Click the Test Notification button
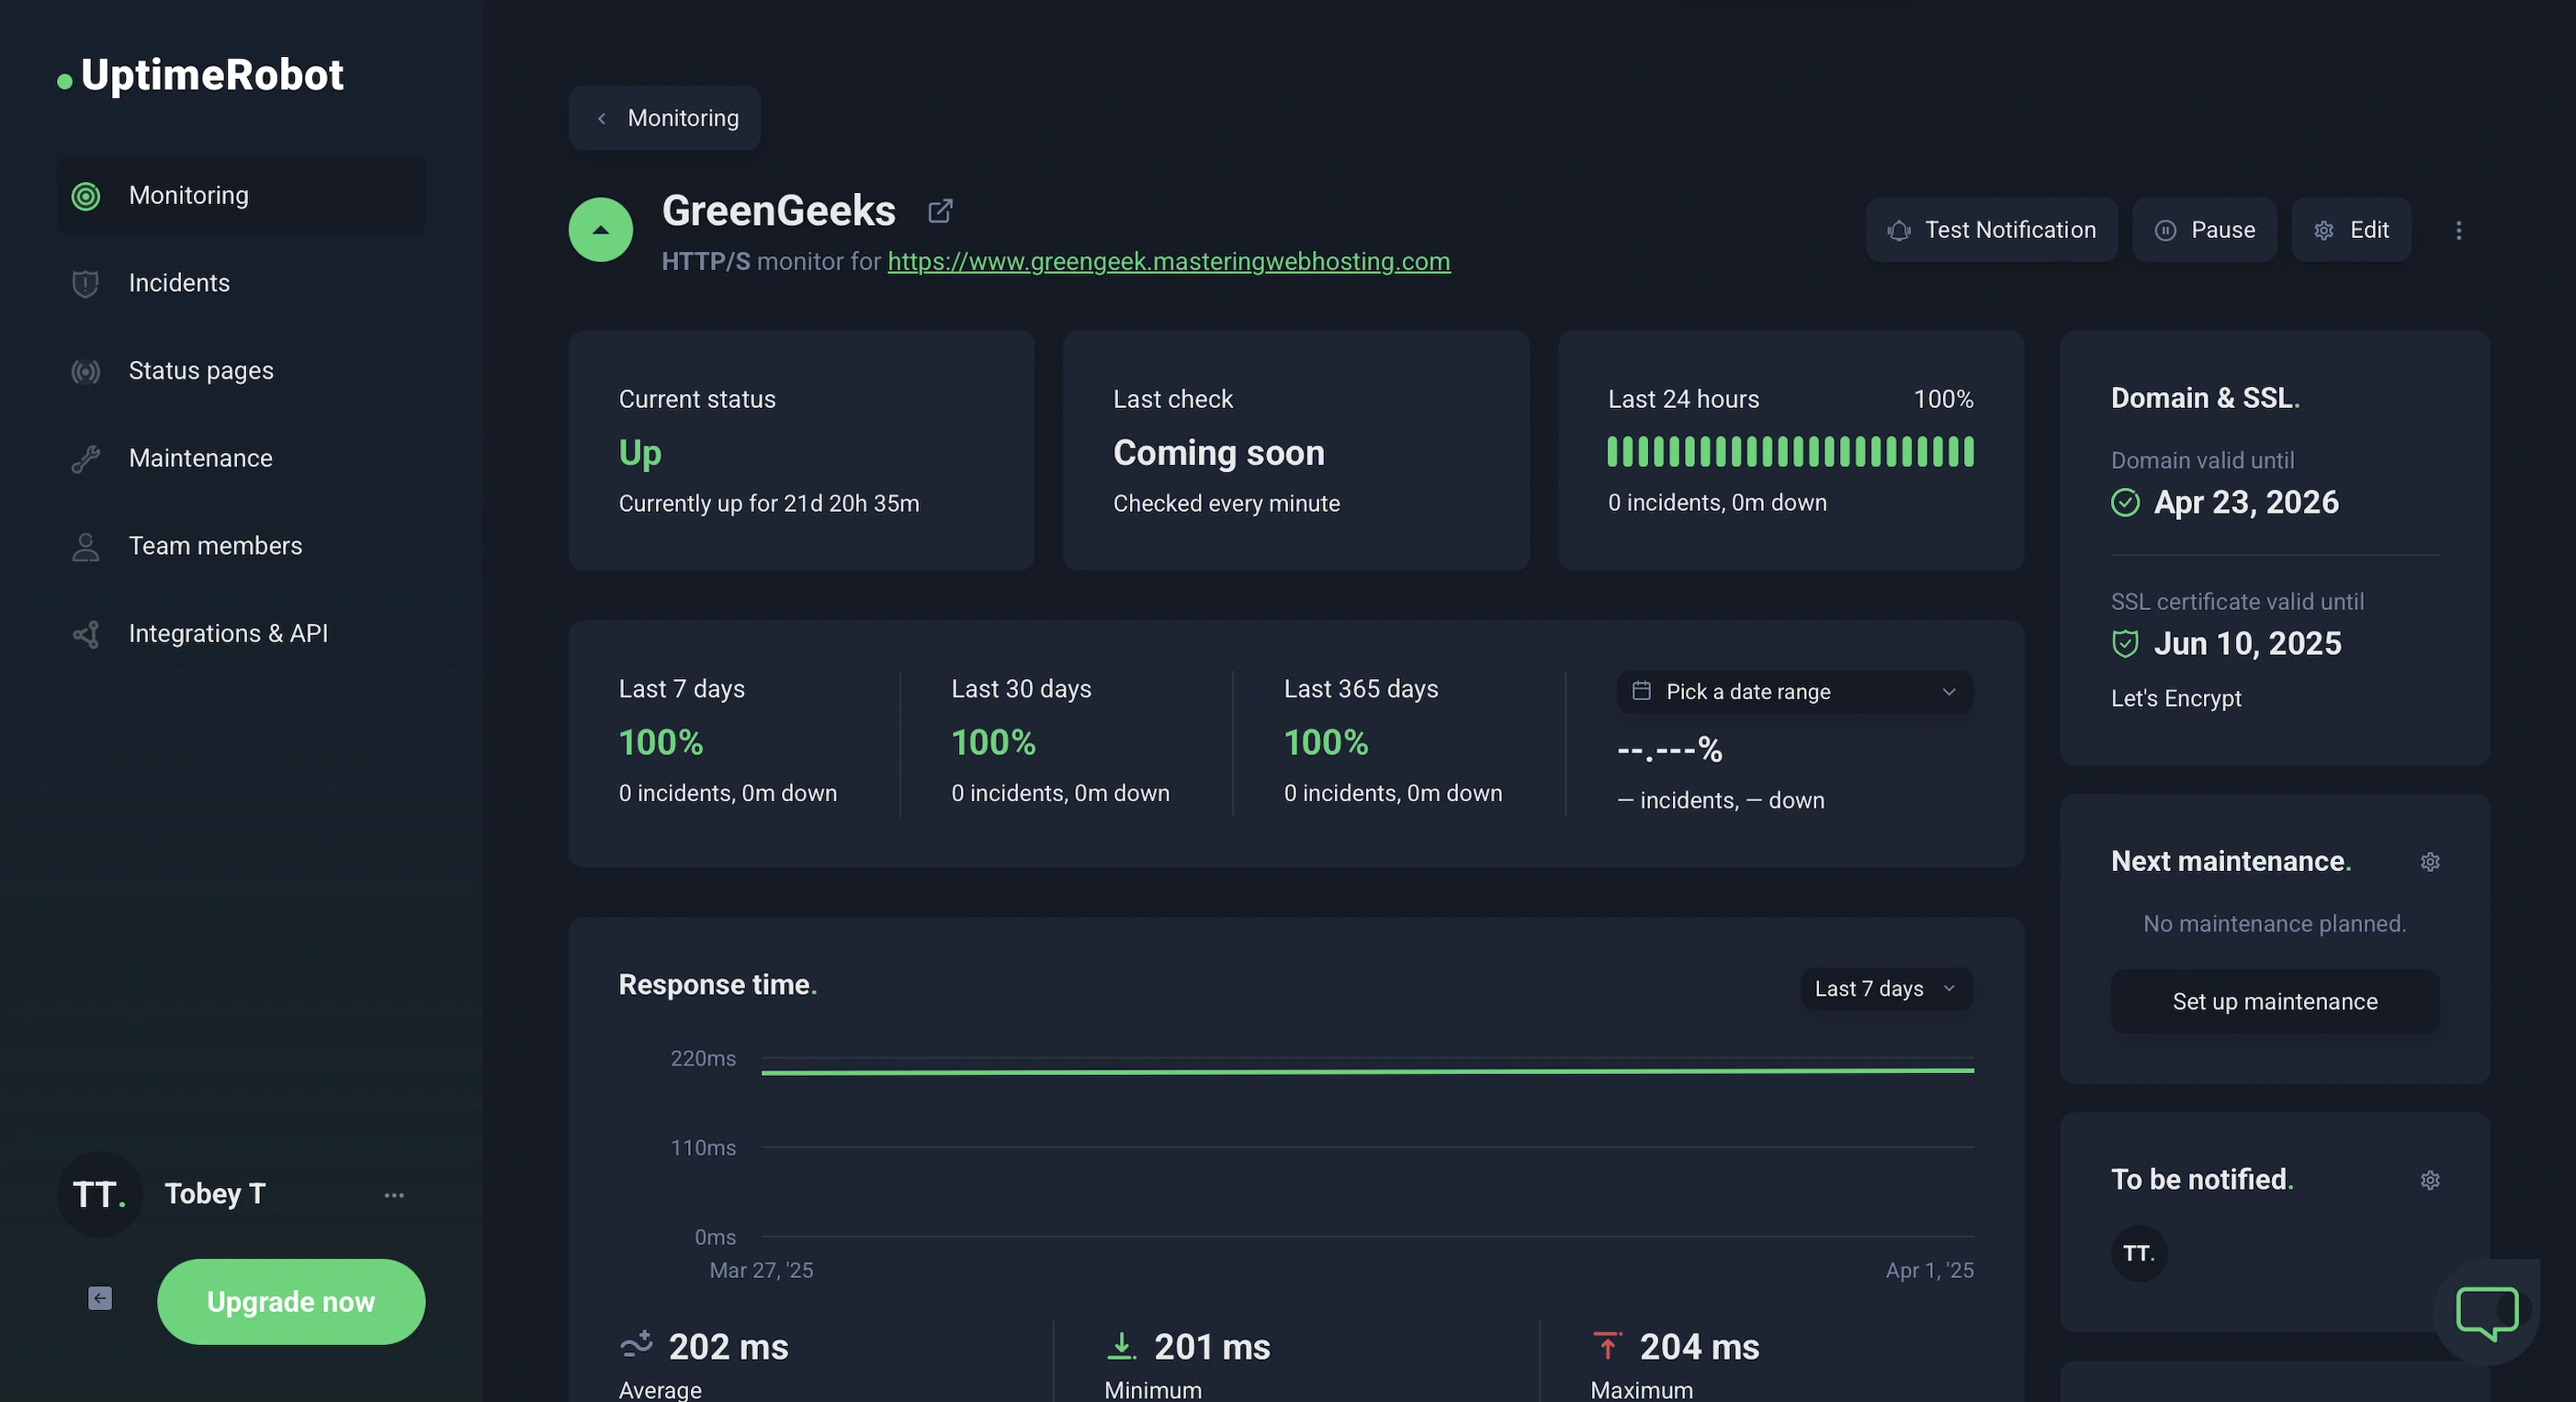This screenshot has height=1402, width=2576. tap(1991, 230)
